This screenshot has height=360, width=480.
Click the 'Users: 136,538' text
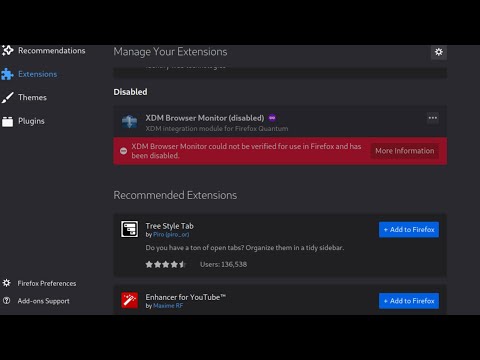(223, 264)
